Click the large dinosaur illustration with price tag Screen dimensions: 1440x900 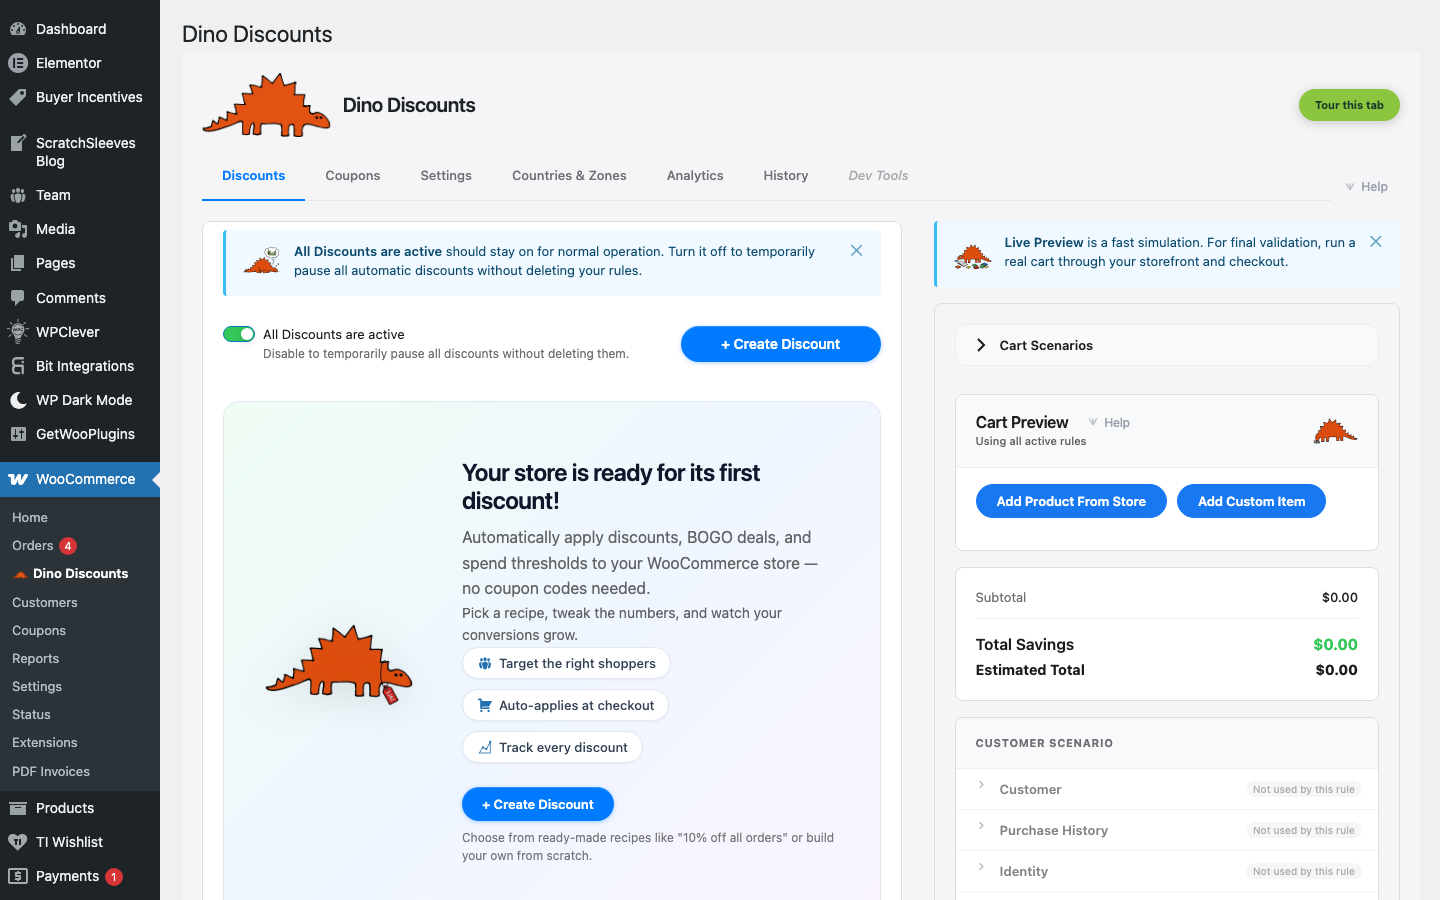pyautogui.click(x=339, y=664)
